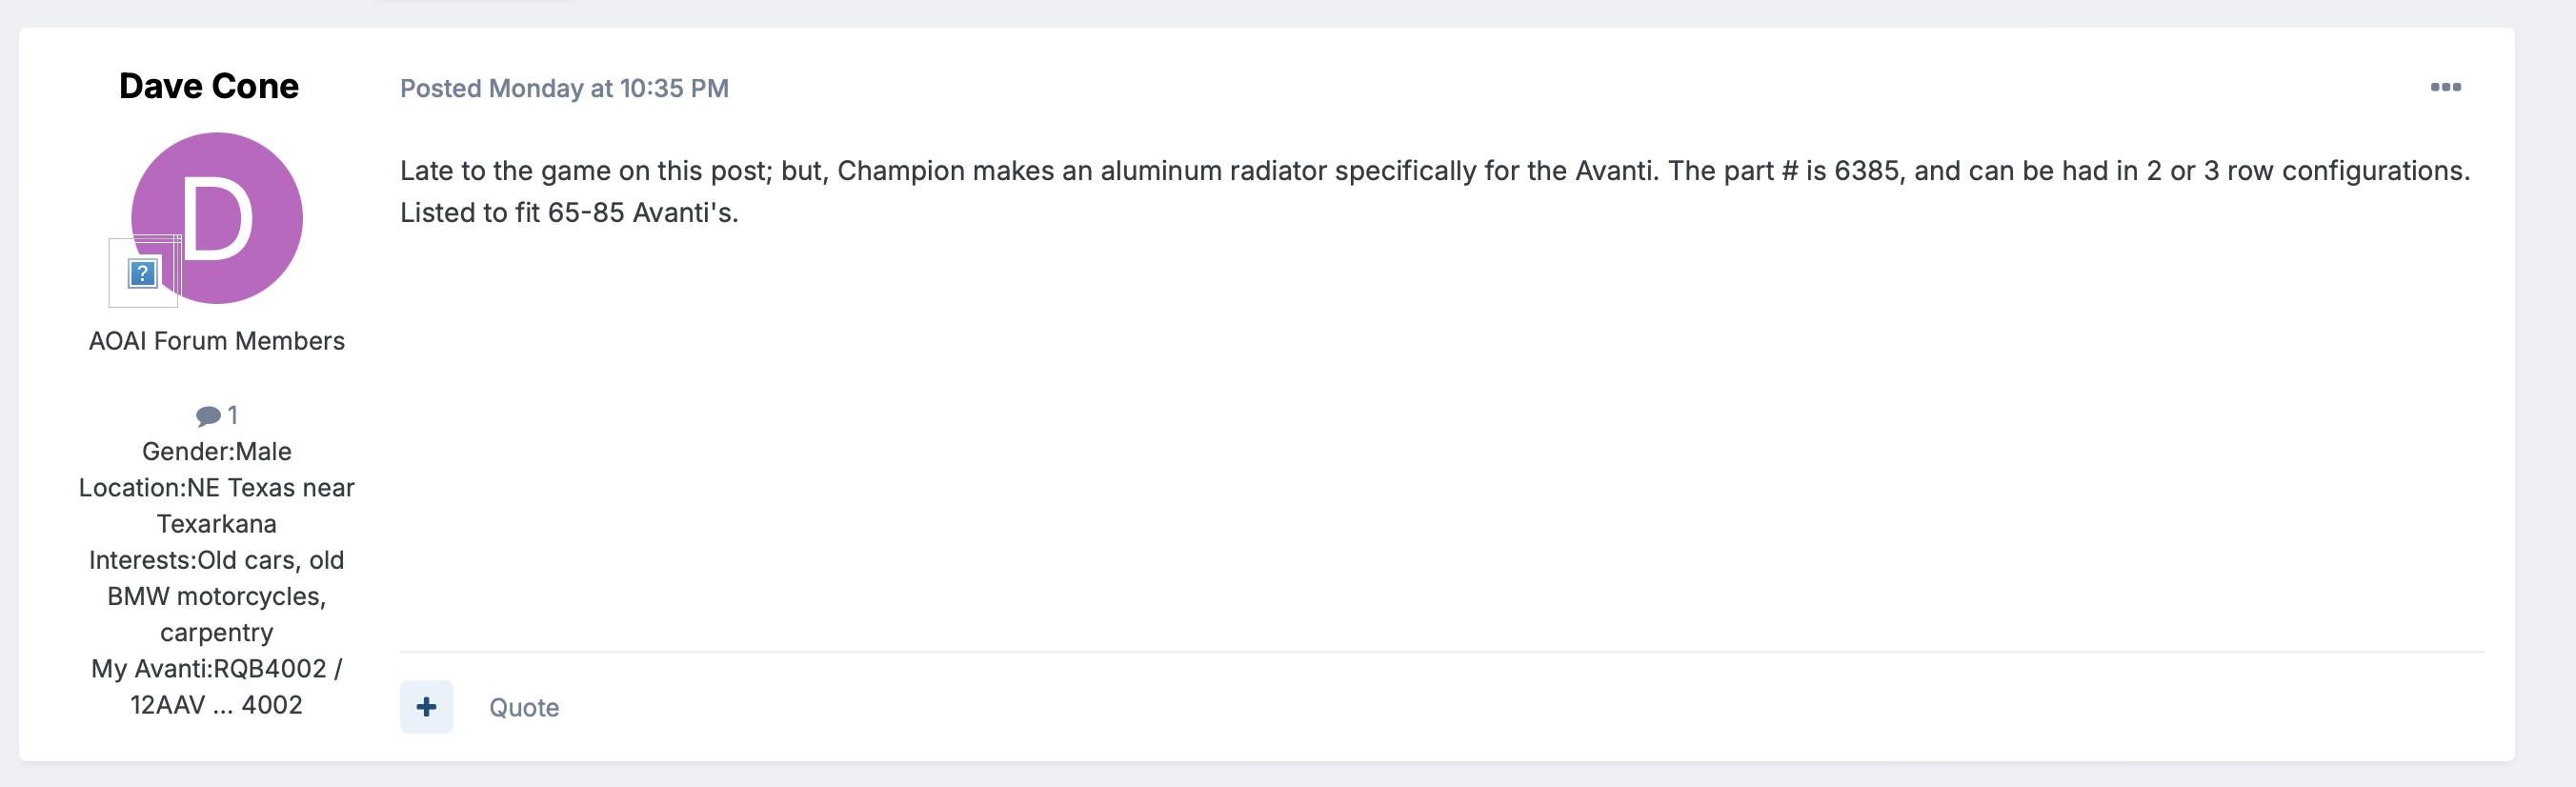Click the word Texarkana in the sidebar
The image size is (2576, 787).
click(x=216, y=524)
